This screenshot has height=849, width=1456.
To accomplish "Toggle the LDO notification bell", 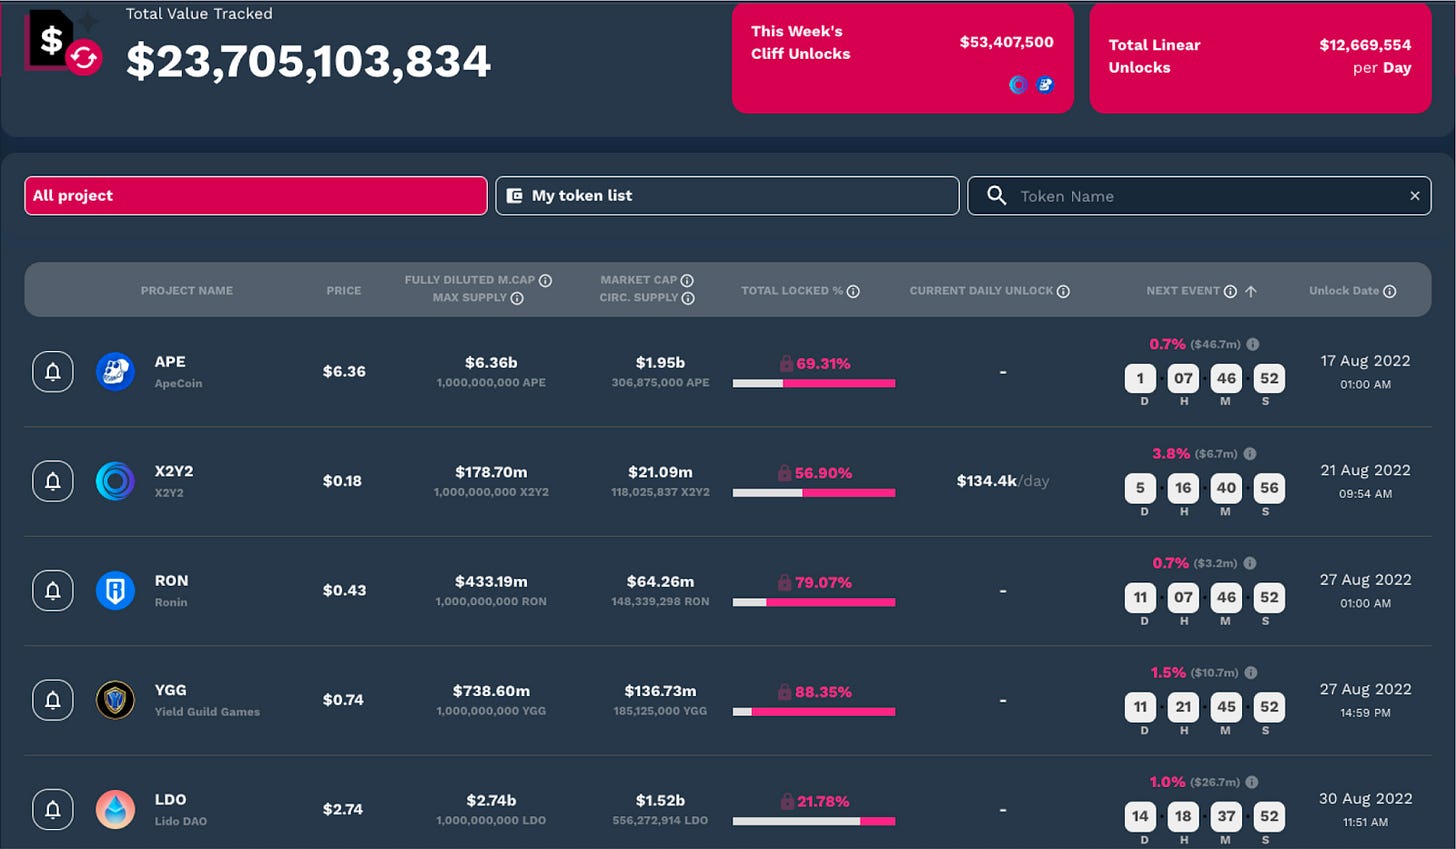I will (53, 809).
